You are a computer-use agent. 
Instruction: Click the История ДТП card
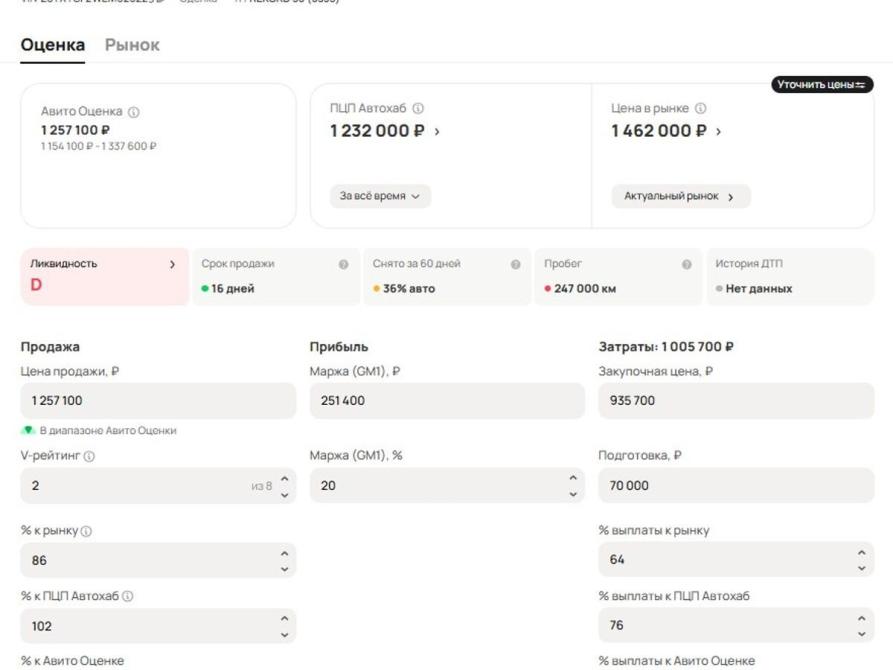790,277
